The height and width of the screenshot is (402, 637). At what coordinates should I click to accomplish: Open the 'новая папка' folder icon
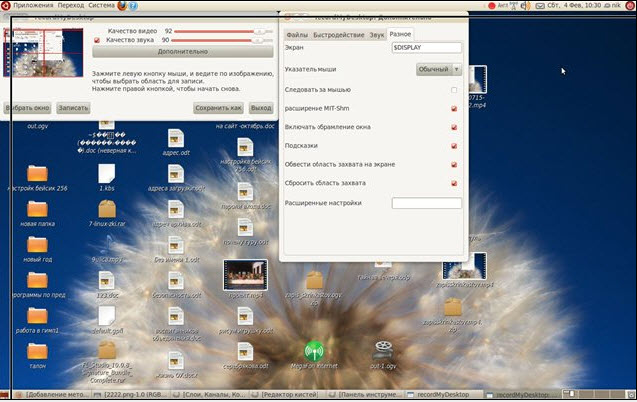pyautogui.click(x=37, y=209)
